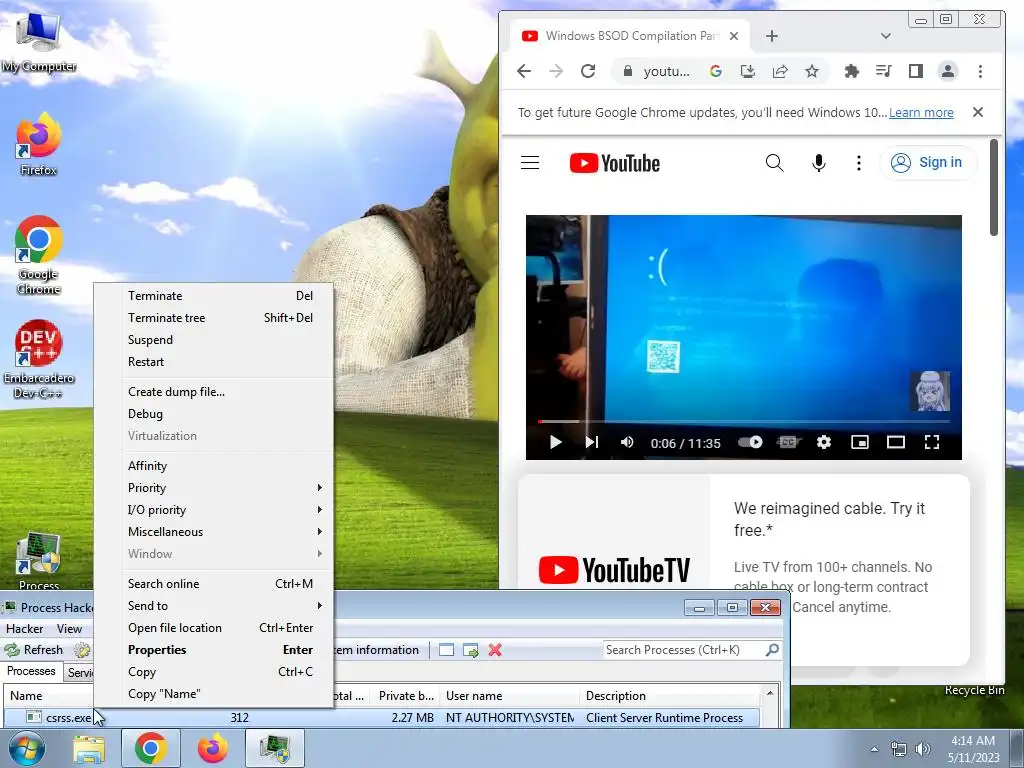This screenshot has width=1024, height=768.
Task: Go forward in Chrome
Action: click(556, 71)
